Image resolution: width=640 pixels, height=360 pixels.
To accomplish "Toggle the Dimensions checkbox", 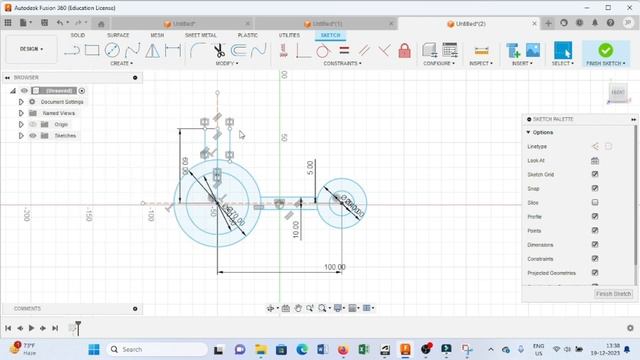I will [x=595, y=244].
